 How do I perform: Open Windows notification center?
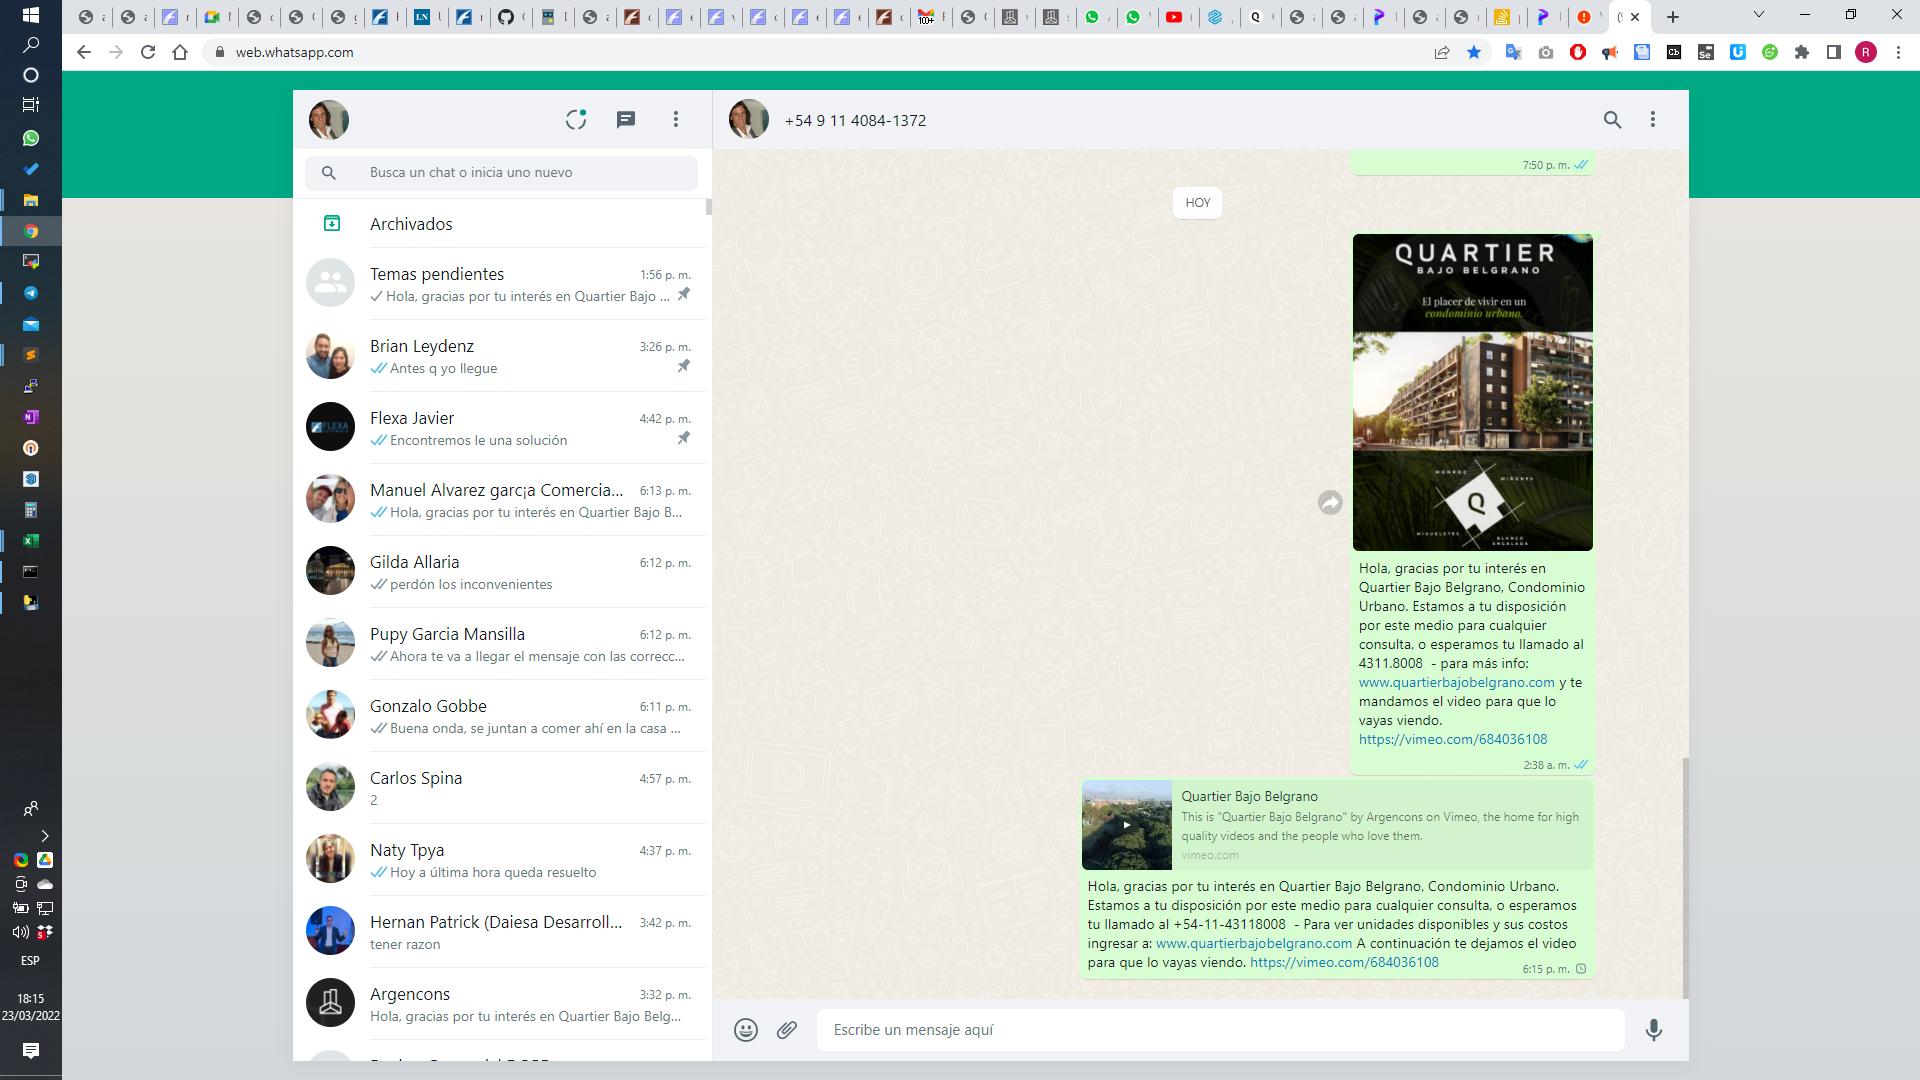pos(30,1050)
